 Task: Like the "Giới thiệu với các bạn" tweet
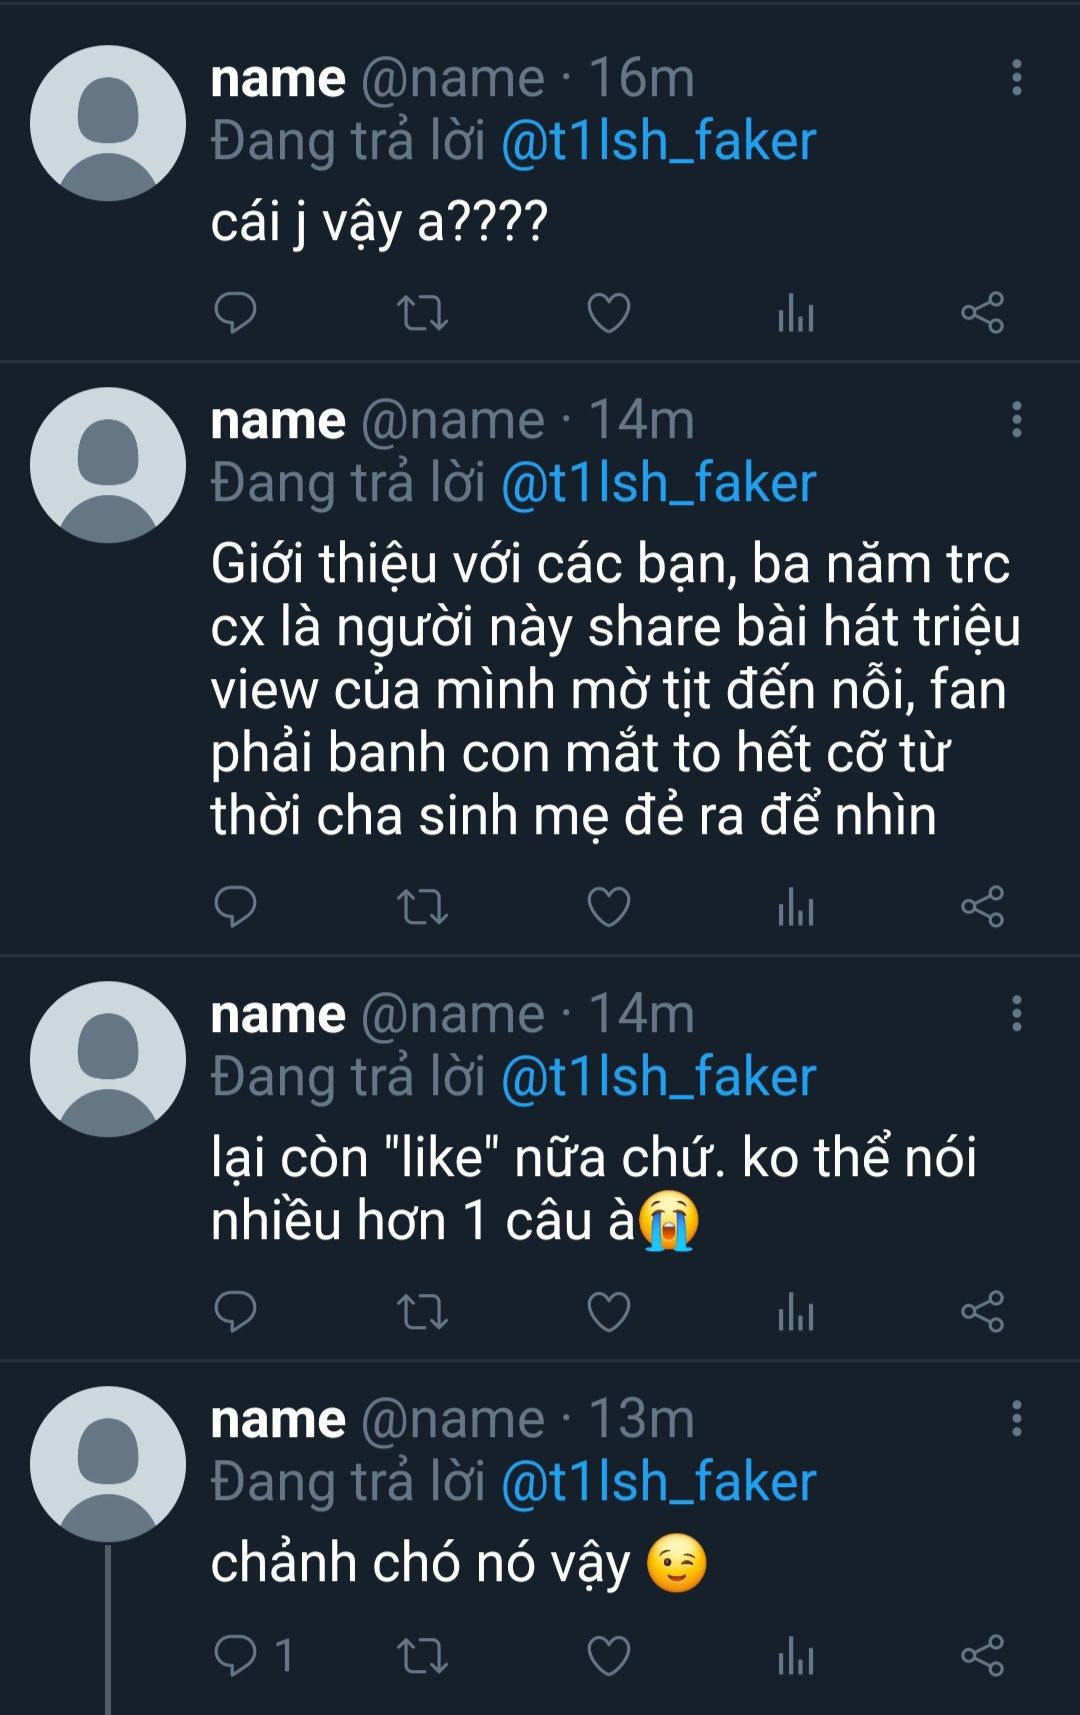click(608, 907)
